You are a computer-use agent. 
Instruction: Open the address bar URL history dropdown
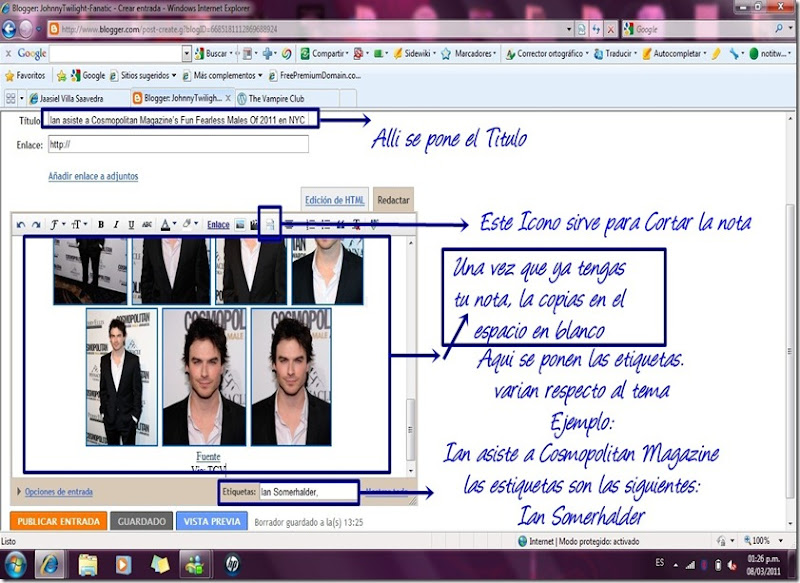[569, 29]
